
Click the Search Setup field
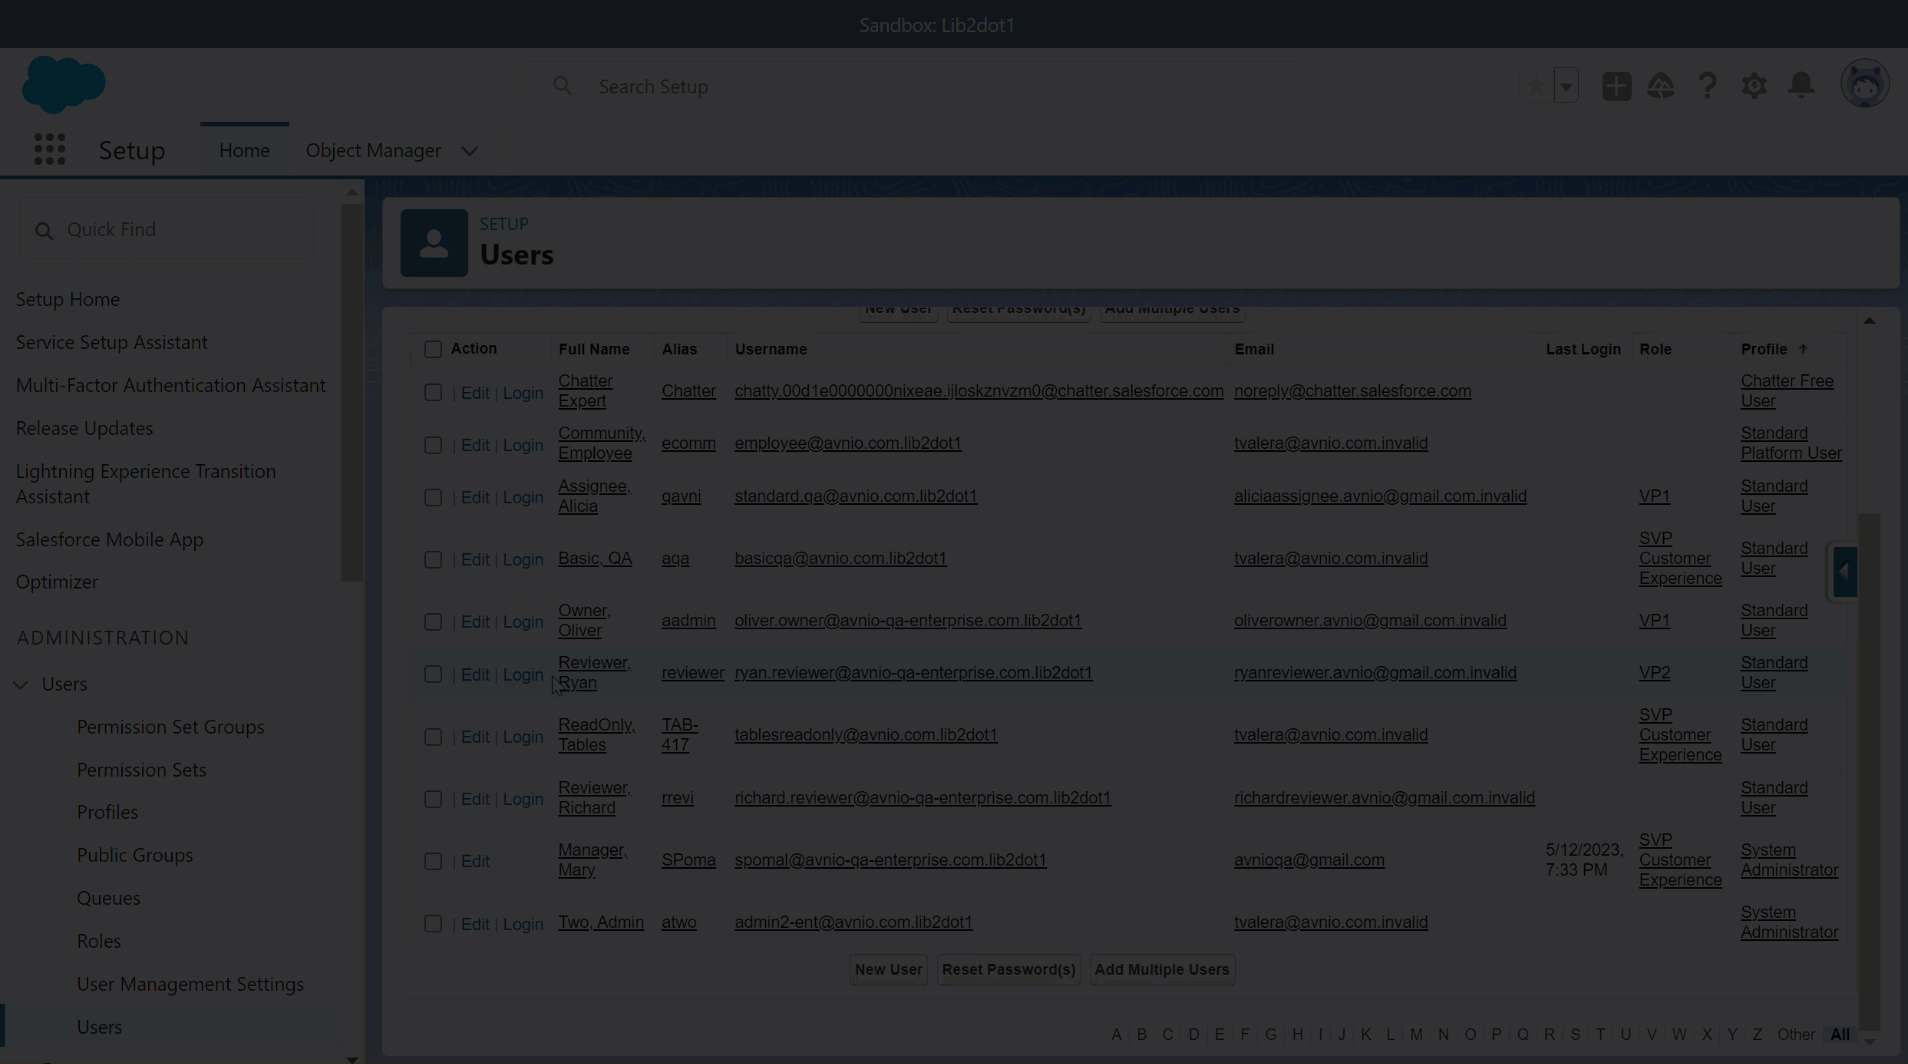(x=910, y=86)
